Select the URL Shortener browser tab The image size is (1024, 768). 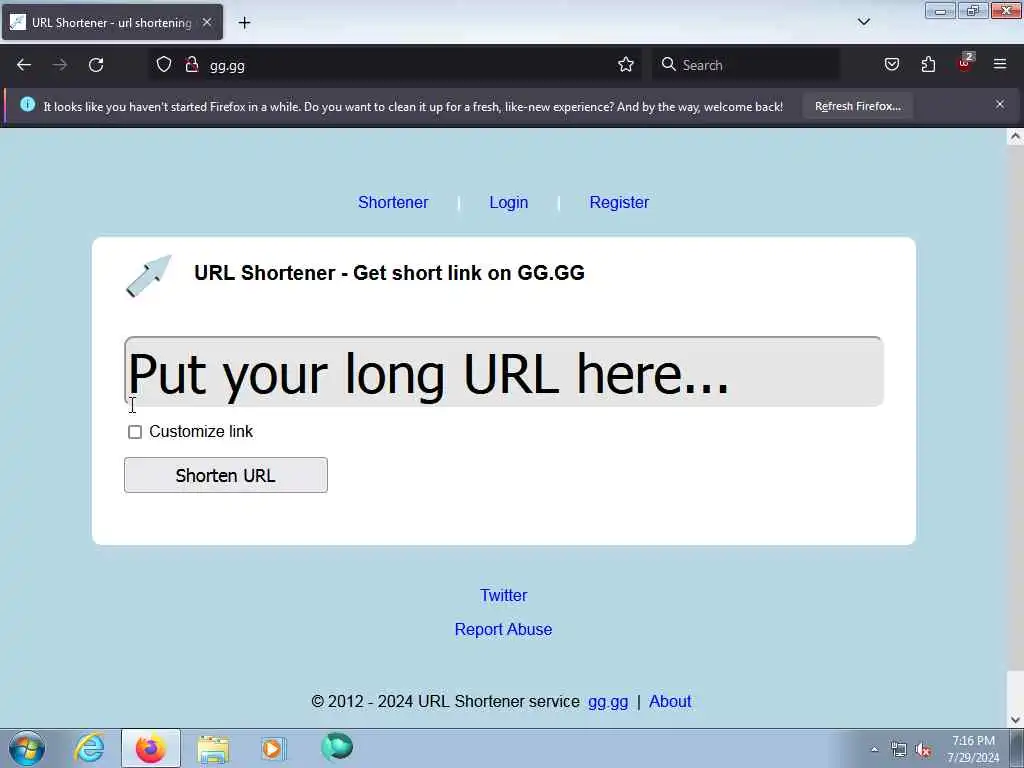(112, 22)
